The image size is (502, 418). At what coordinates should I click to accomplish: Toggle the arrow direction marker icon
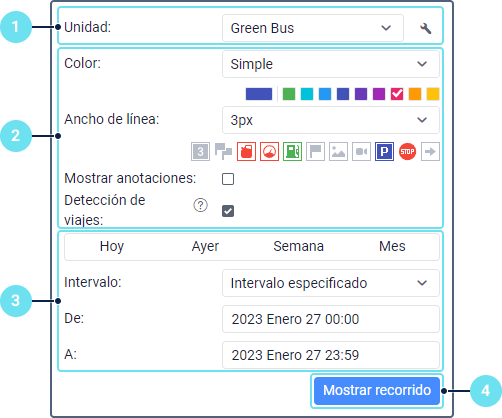[430, 152]
